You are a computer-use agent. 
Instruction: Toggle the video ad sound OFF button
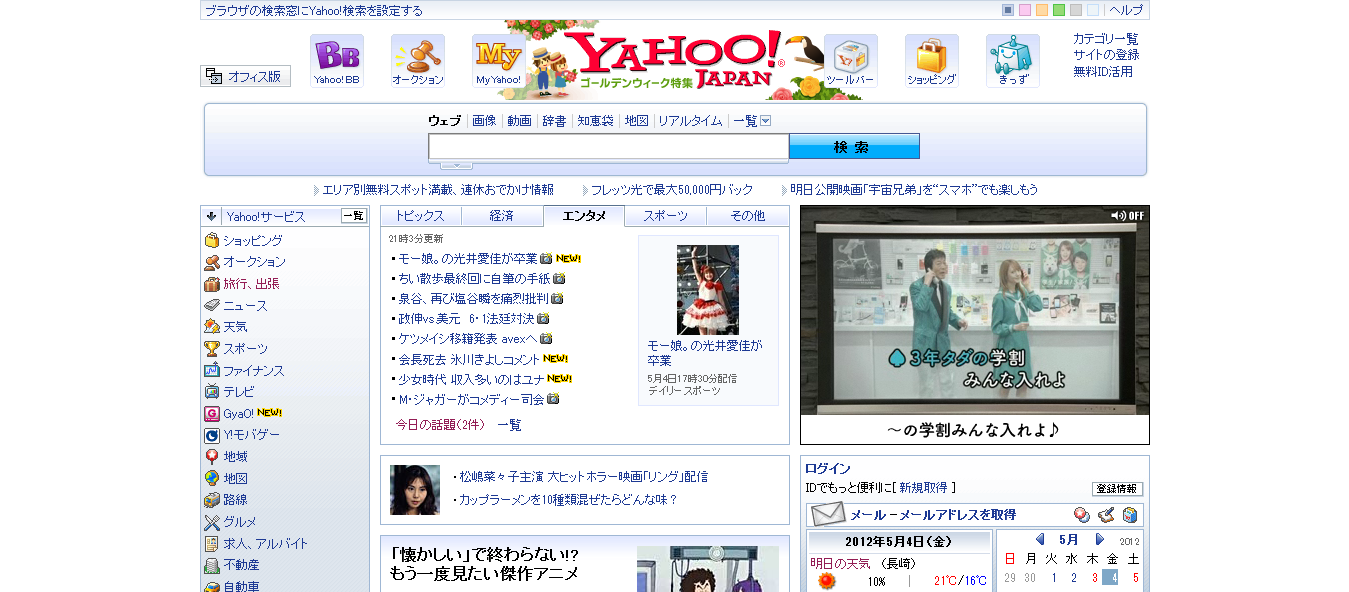pos(1127,215)
